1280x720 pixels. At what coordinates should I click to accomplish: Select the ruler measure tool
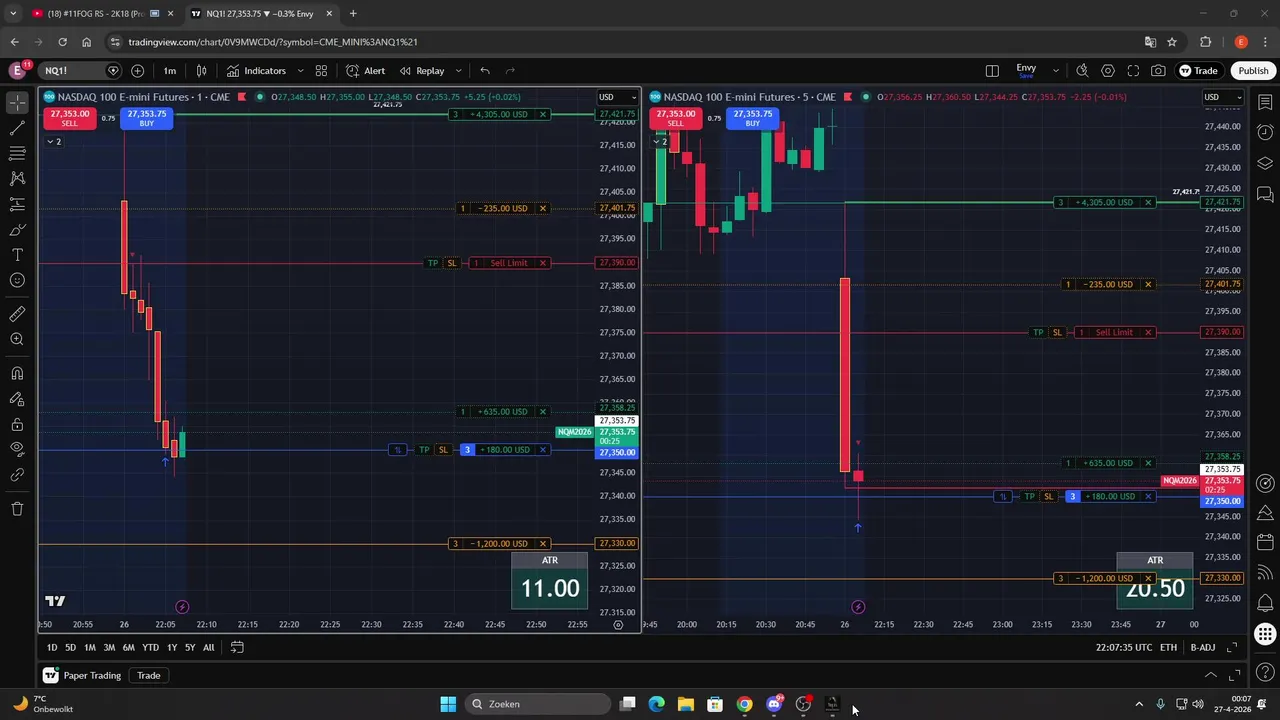[x=17, y=314]
